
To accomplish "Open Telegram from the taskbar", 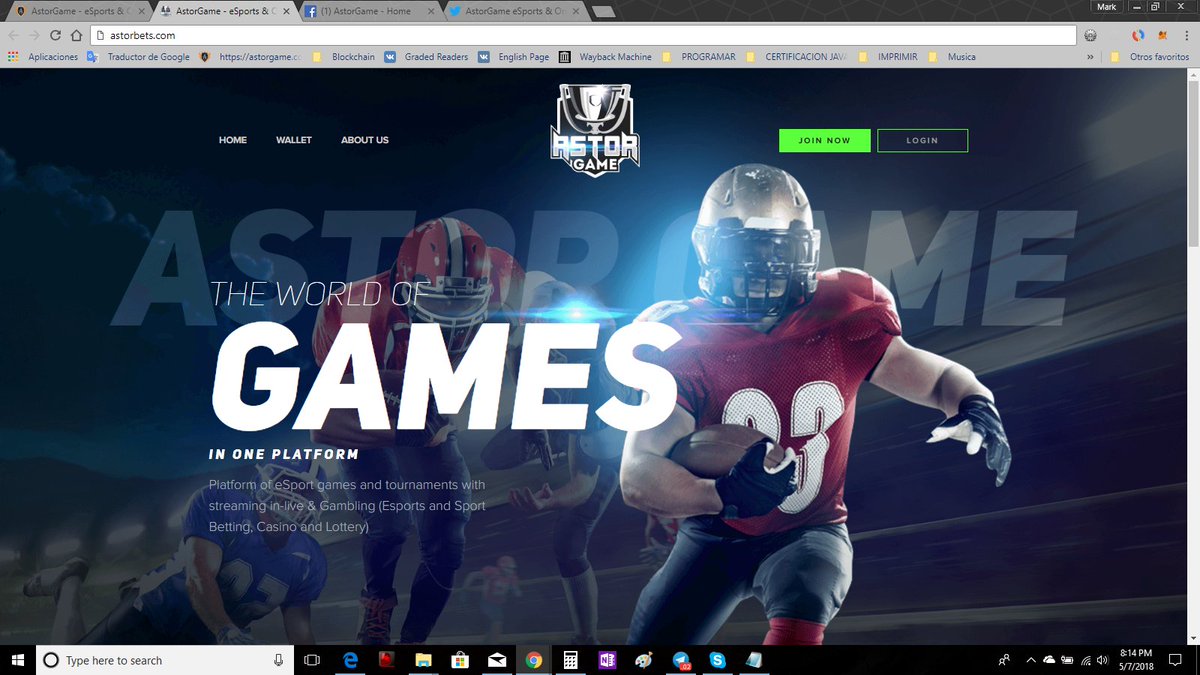I will (681, 660).
